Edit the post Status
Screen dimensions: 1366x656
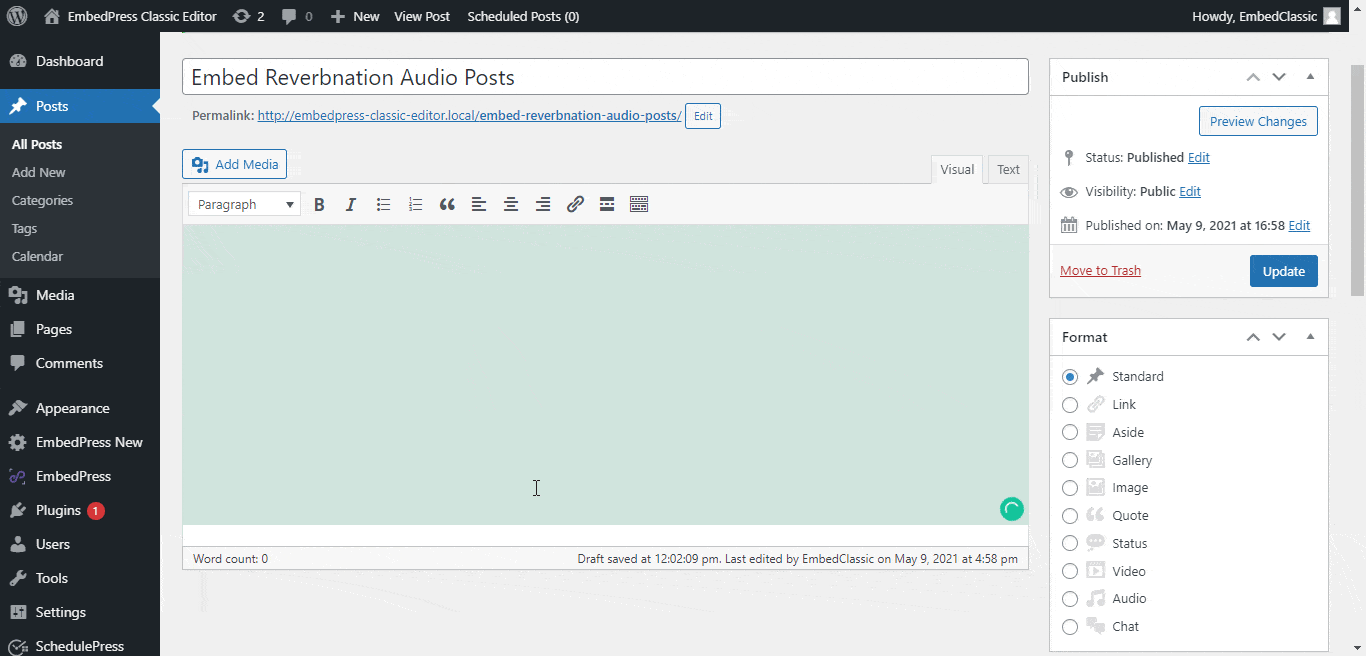coord(1198,157)
